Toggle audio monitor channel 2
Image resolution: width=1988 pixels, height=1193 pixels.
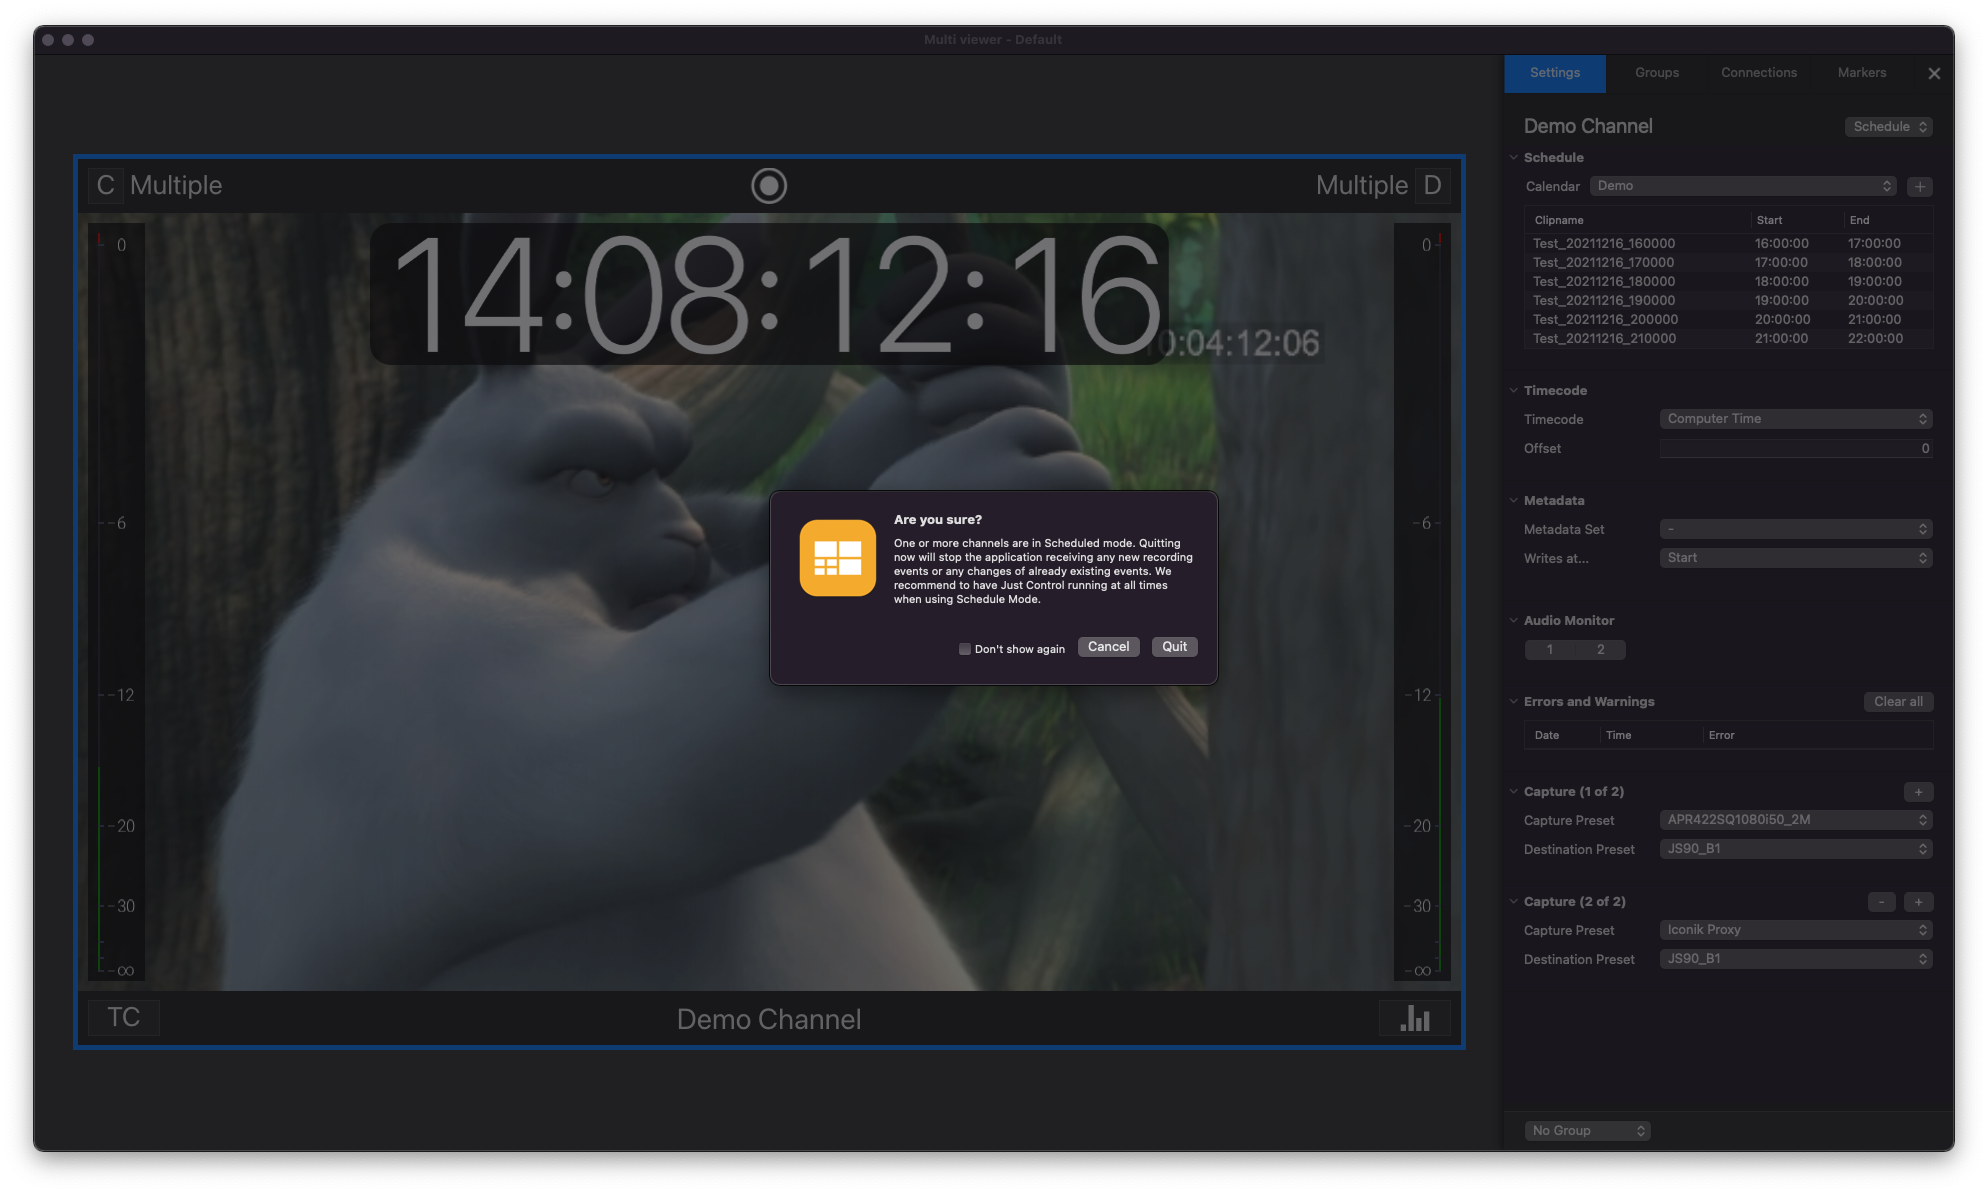click(1600, 650)
